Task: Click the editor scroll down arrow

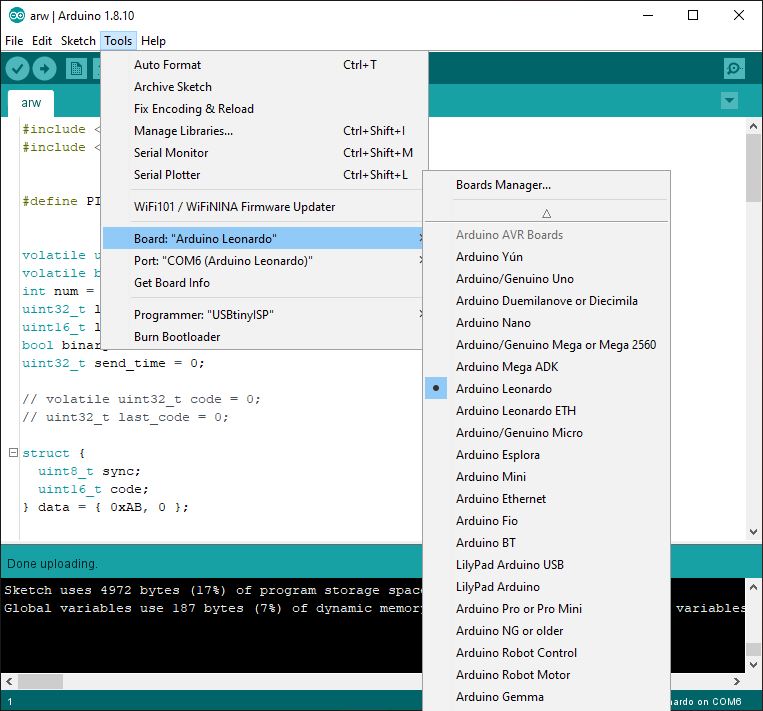Action: point(753,532)
